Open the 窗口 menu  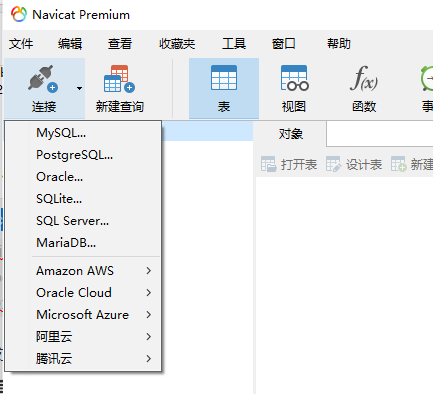point(283,44)
